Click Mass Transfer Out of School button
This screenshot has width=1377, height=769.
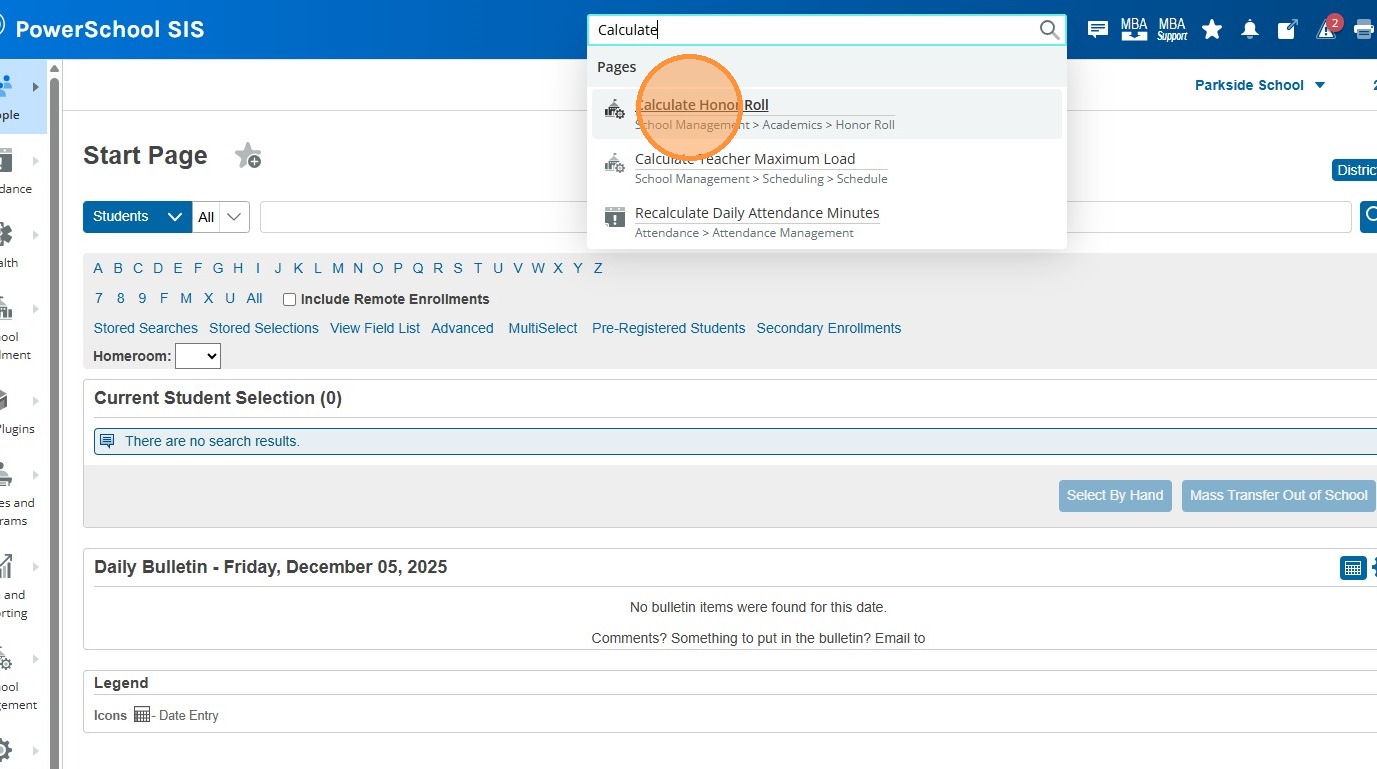[1278, 495]
